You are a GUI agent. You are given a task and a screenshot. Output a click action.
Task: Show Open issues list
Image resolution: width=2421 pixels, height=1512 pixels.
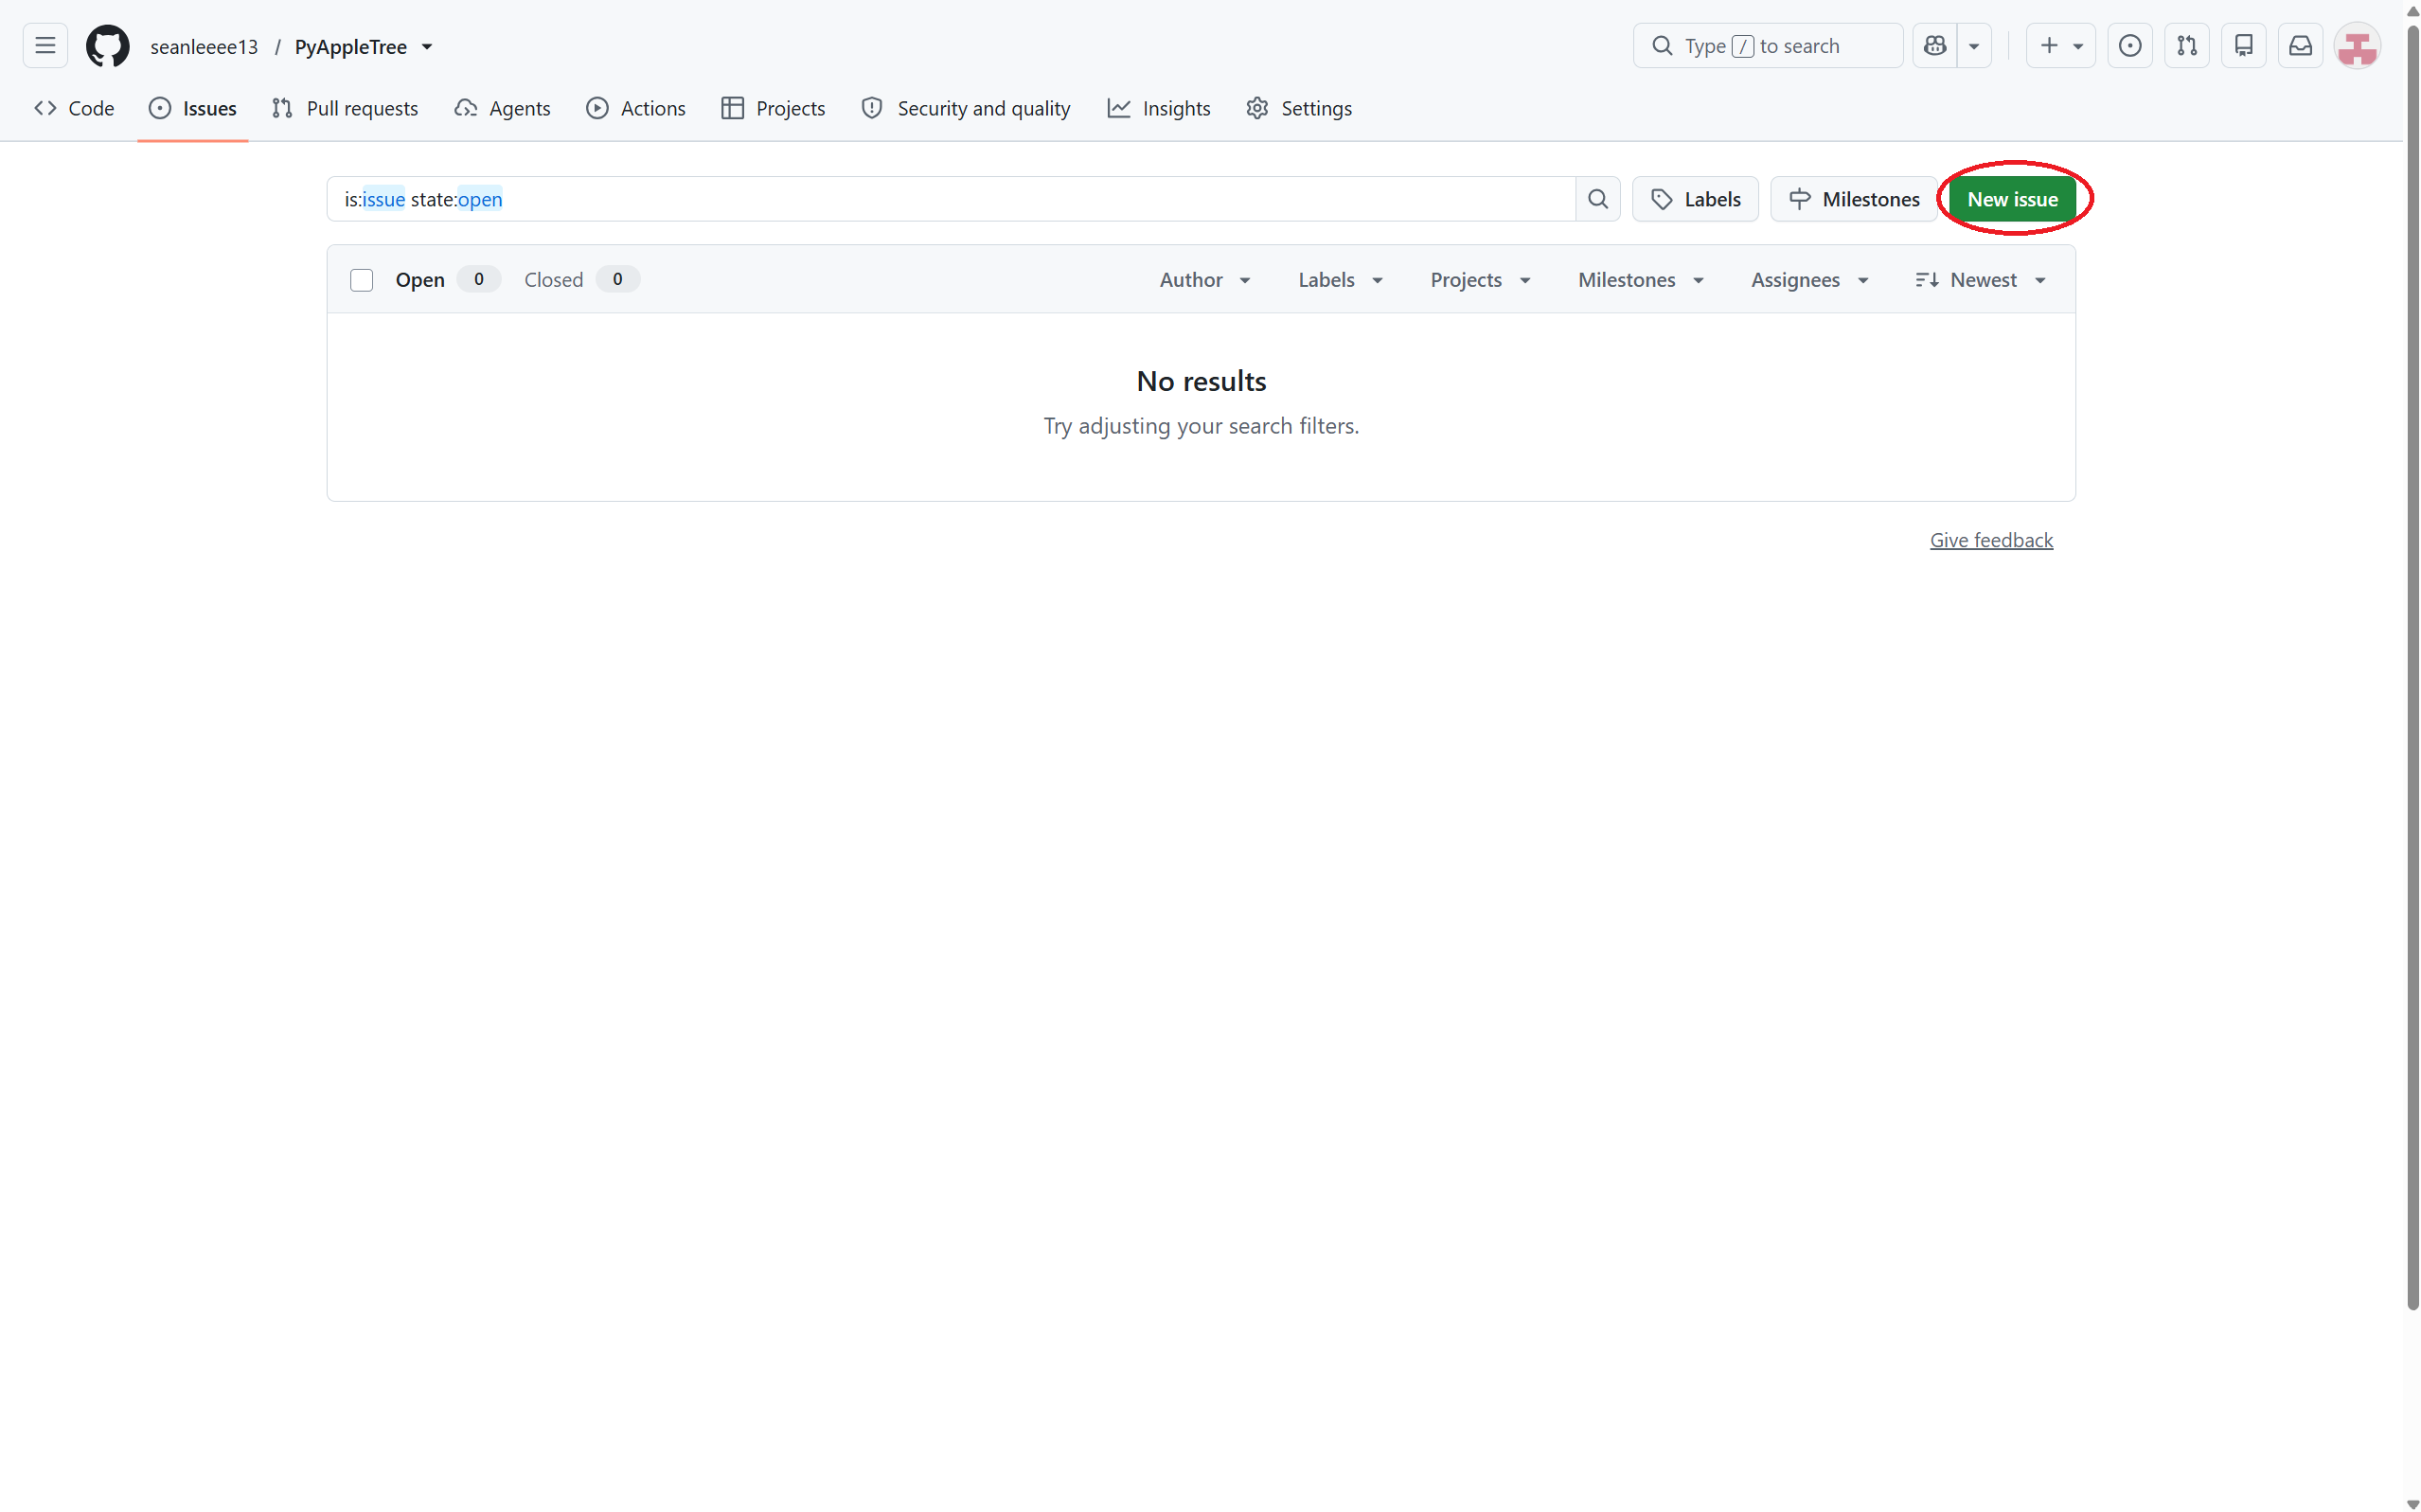tap(446, 280)
